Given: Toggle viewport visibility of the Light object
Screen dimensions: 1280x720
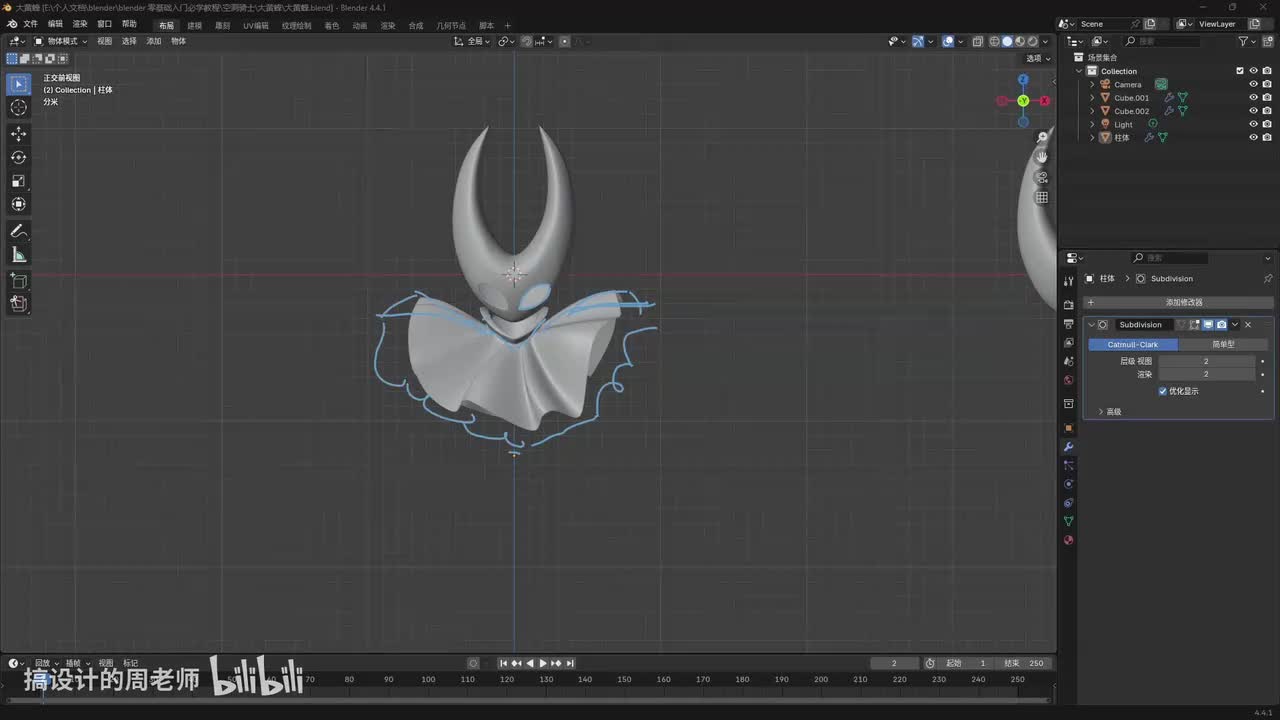Looking at the screenshot, I should tap(1253, 124).
